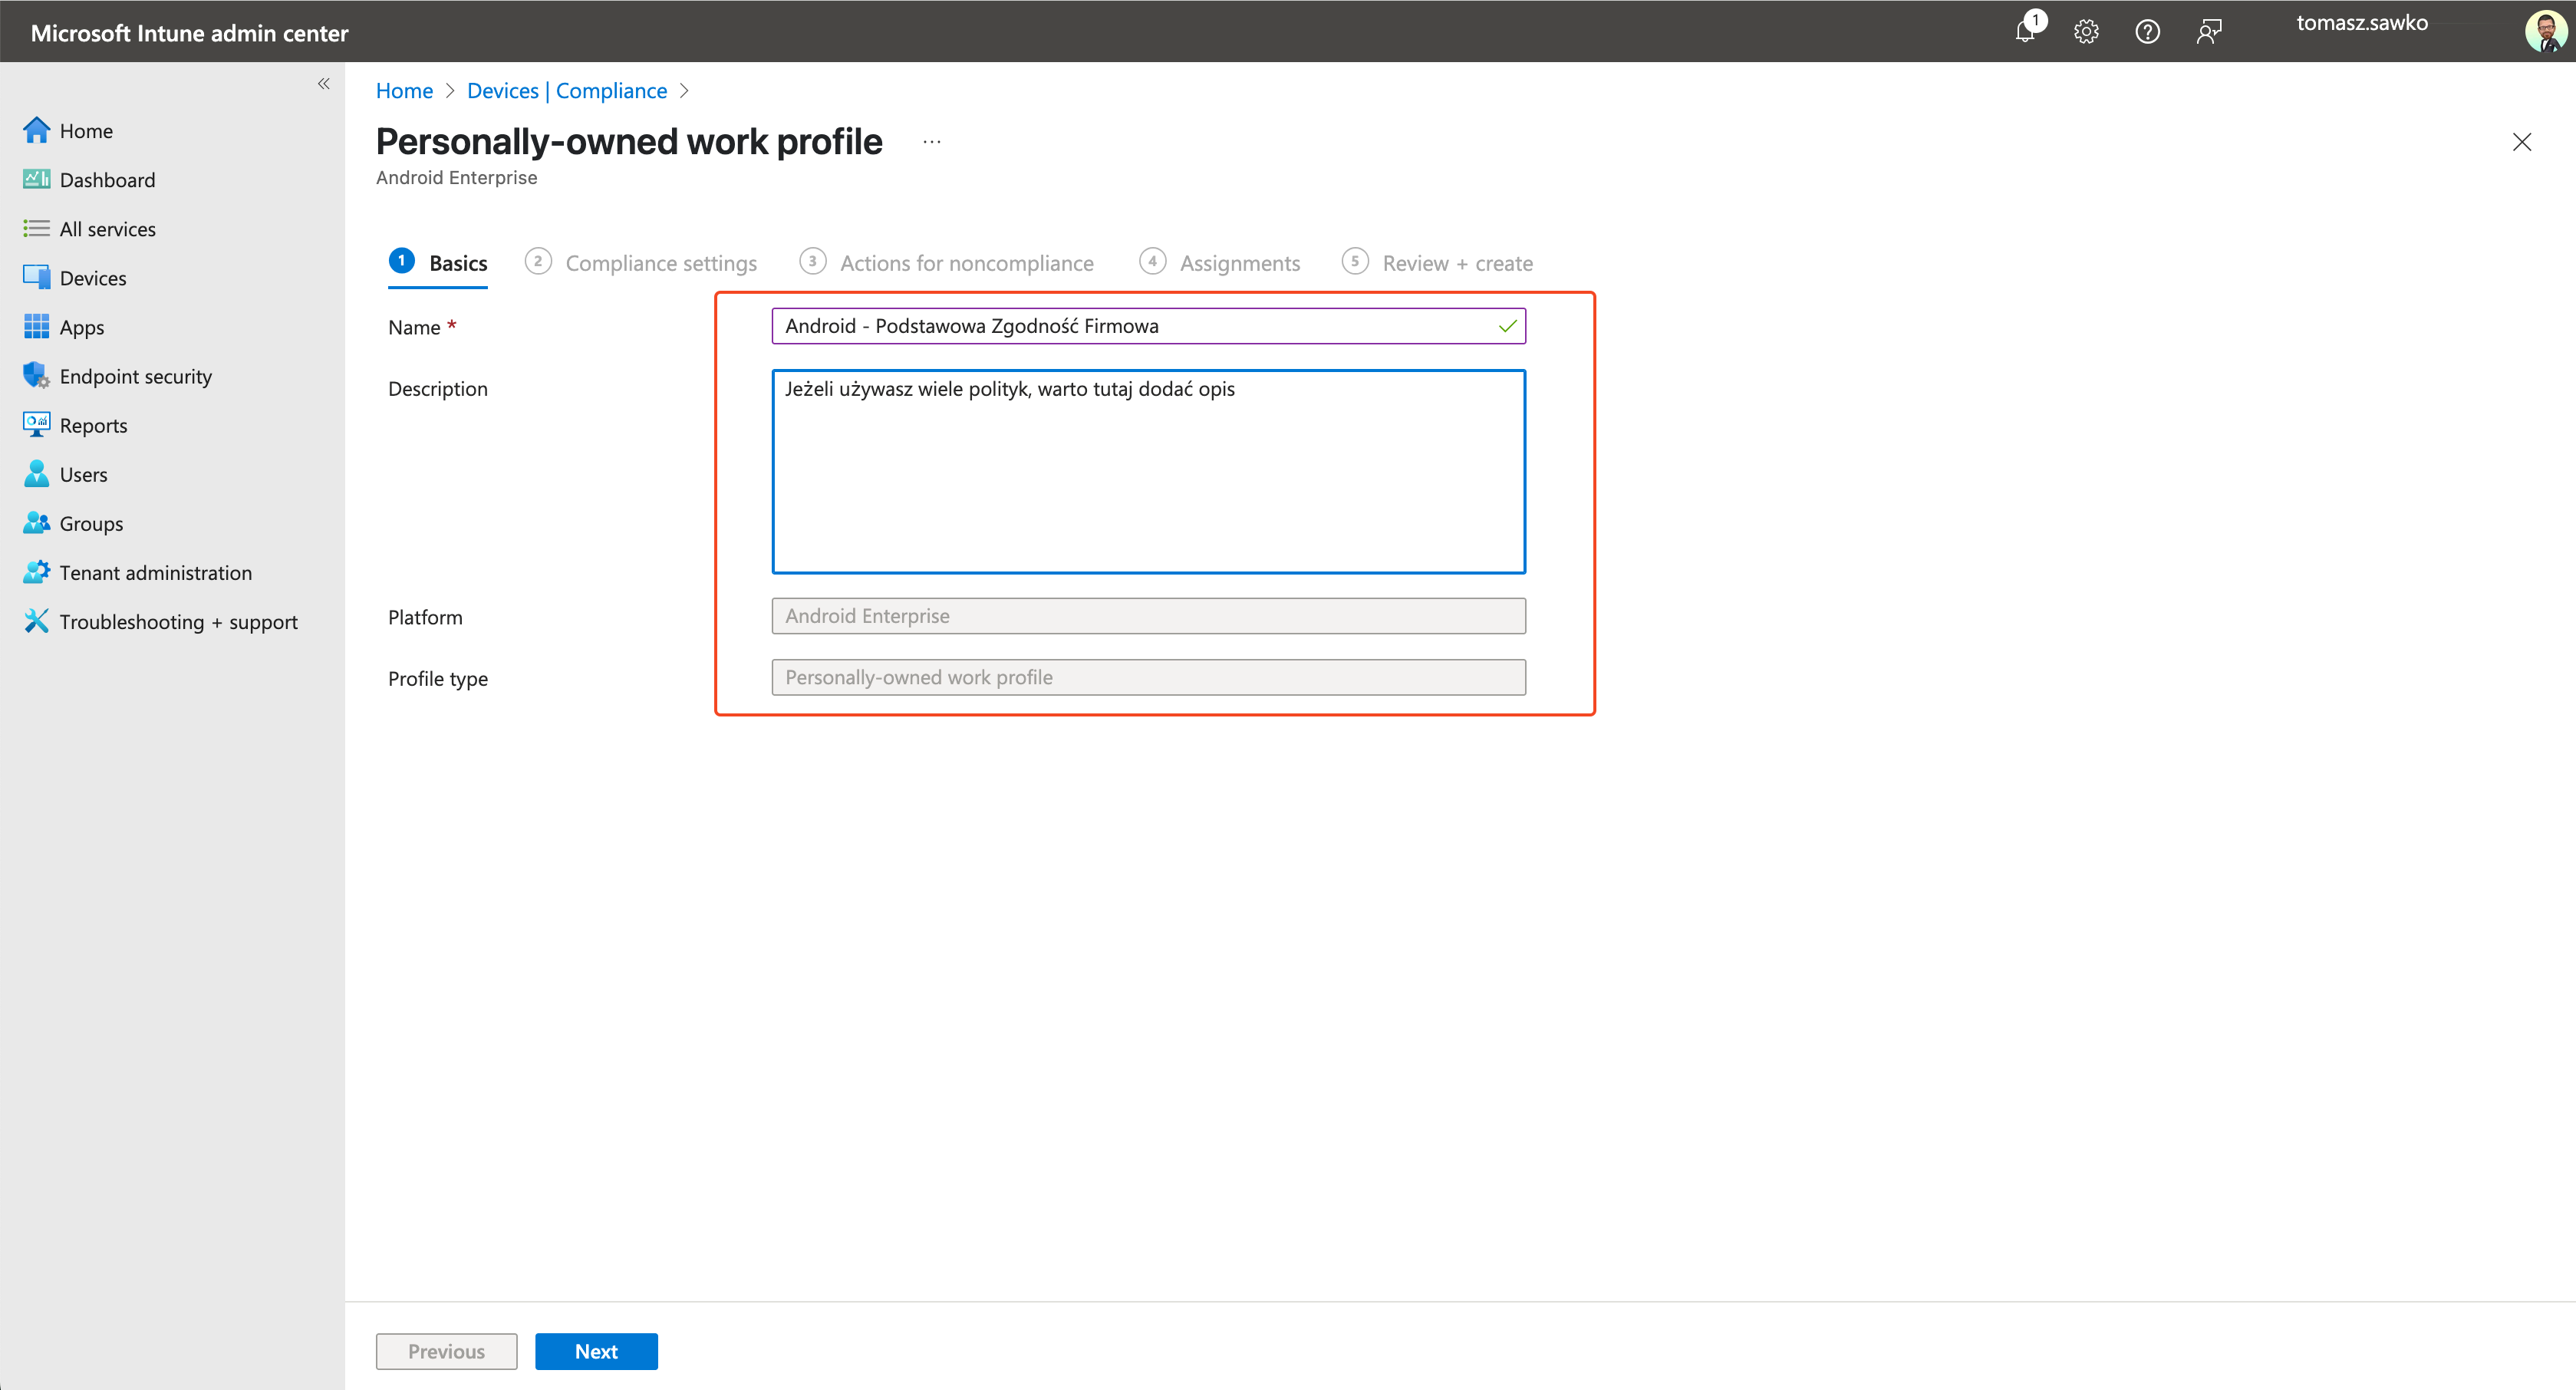Click into the Description text area
The image size is (2576, 1390).
point(1148,471)
